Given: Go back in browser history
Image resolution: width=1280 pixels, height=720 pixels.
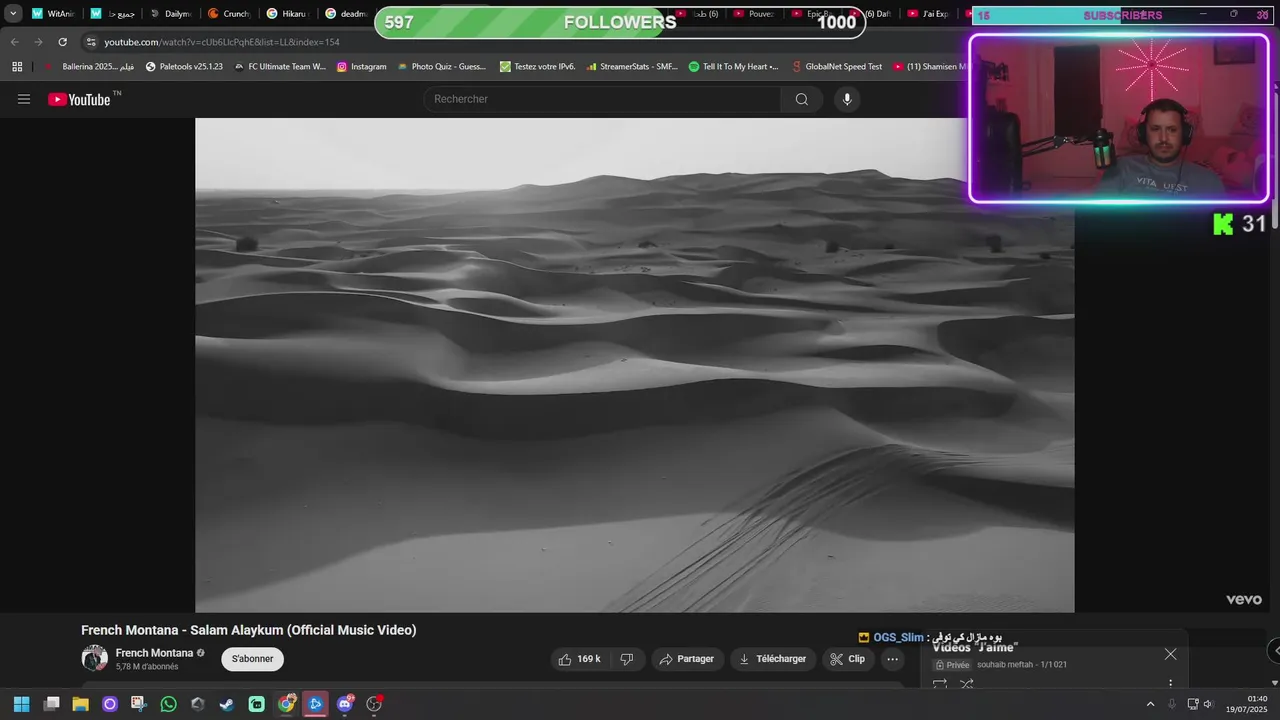Looking at the screenshot, I should tap(14, 42).
